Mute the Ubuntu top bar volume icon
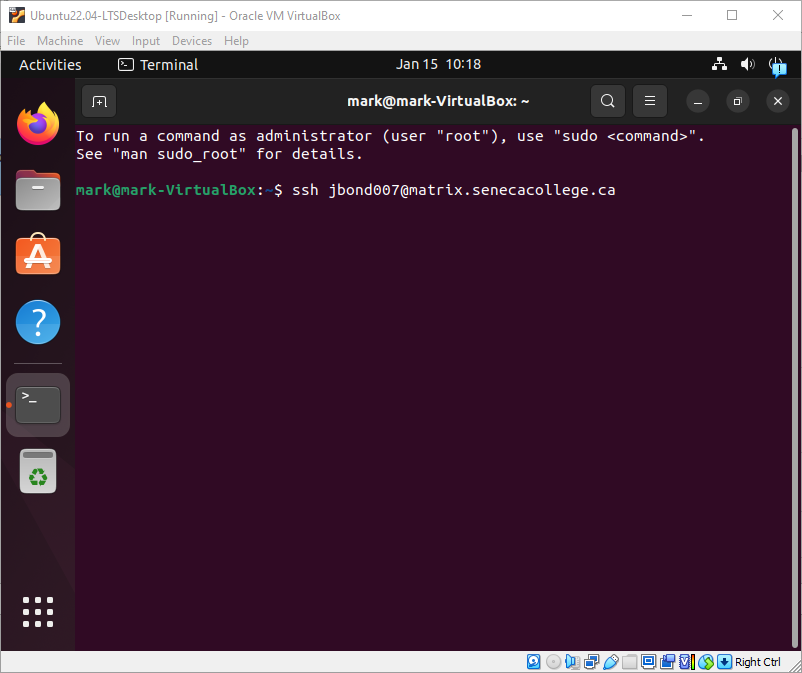The image size is (802, 673). 747,64
